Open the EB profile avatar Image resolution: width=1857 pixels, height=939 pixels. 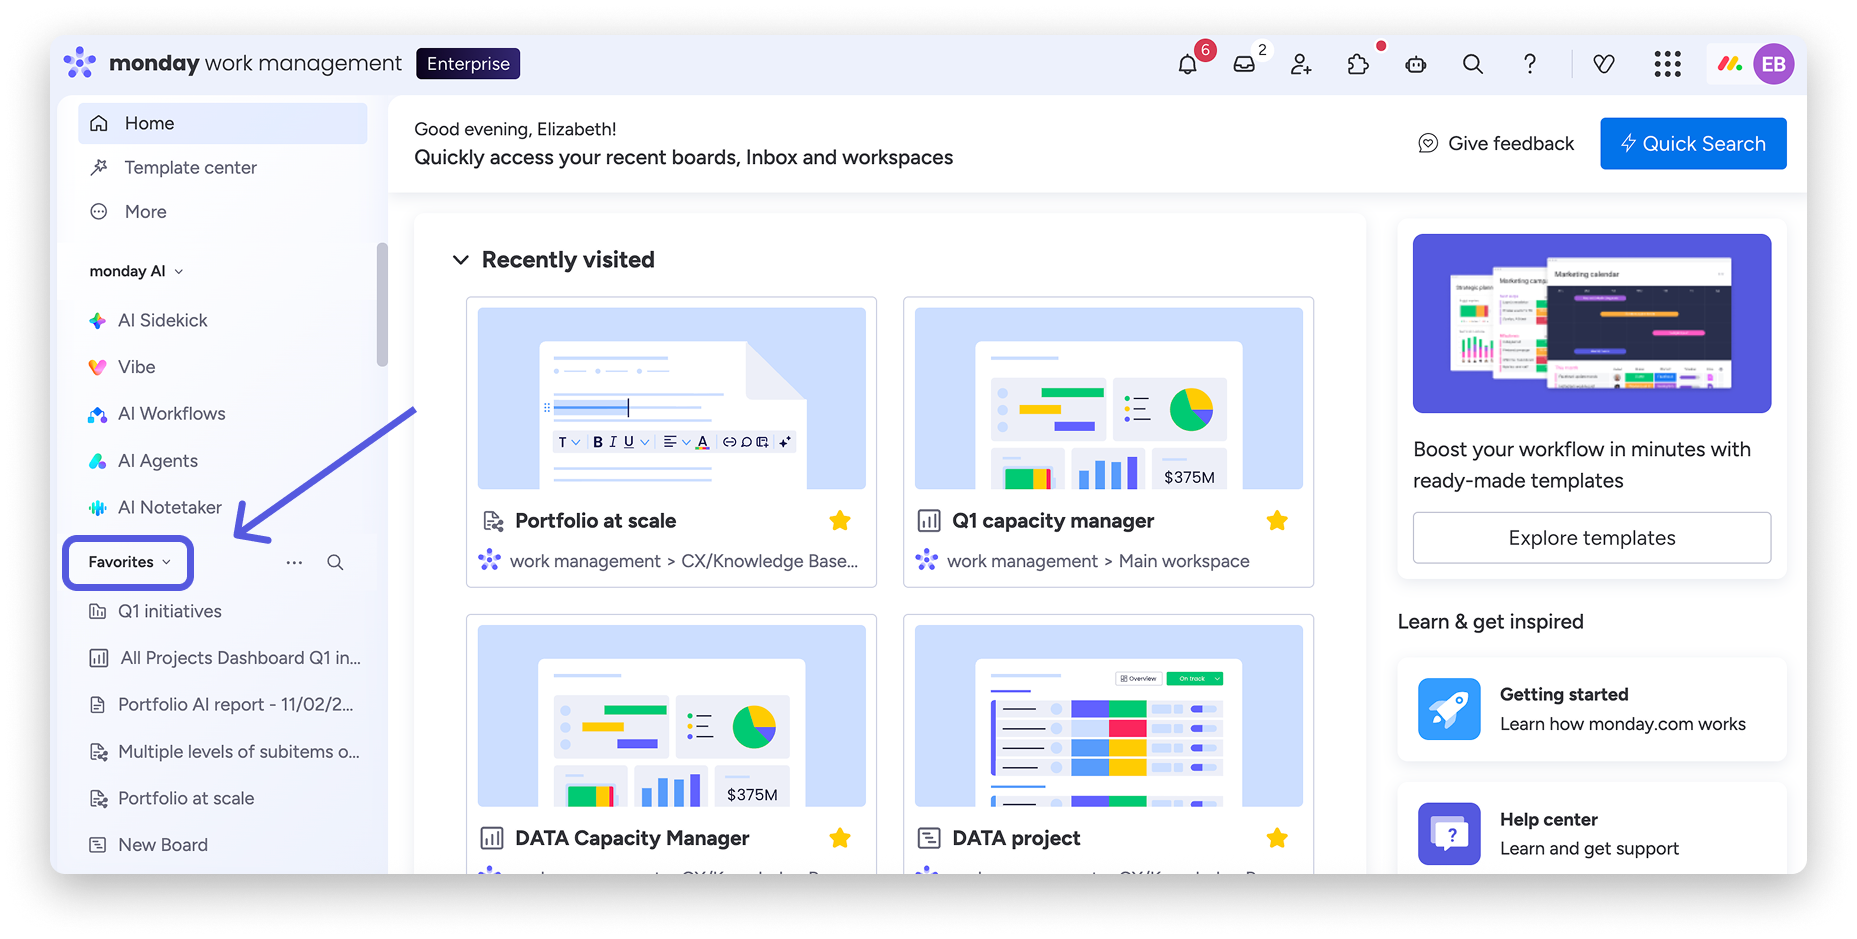1774,64
